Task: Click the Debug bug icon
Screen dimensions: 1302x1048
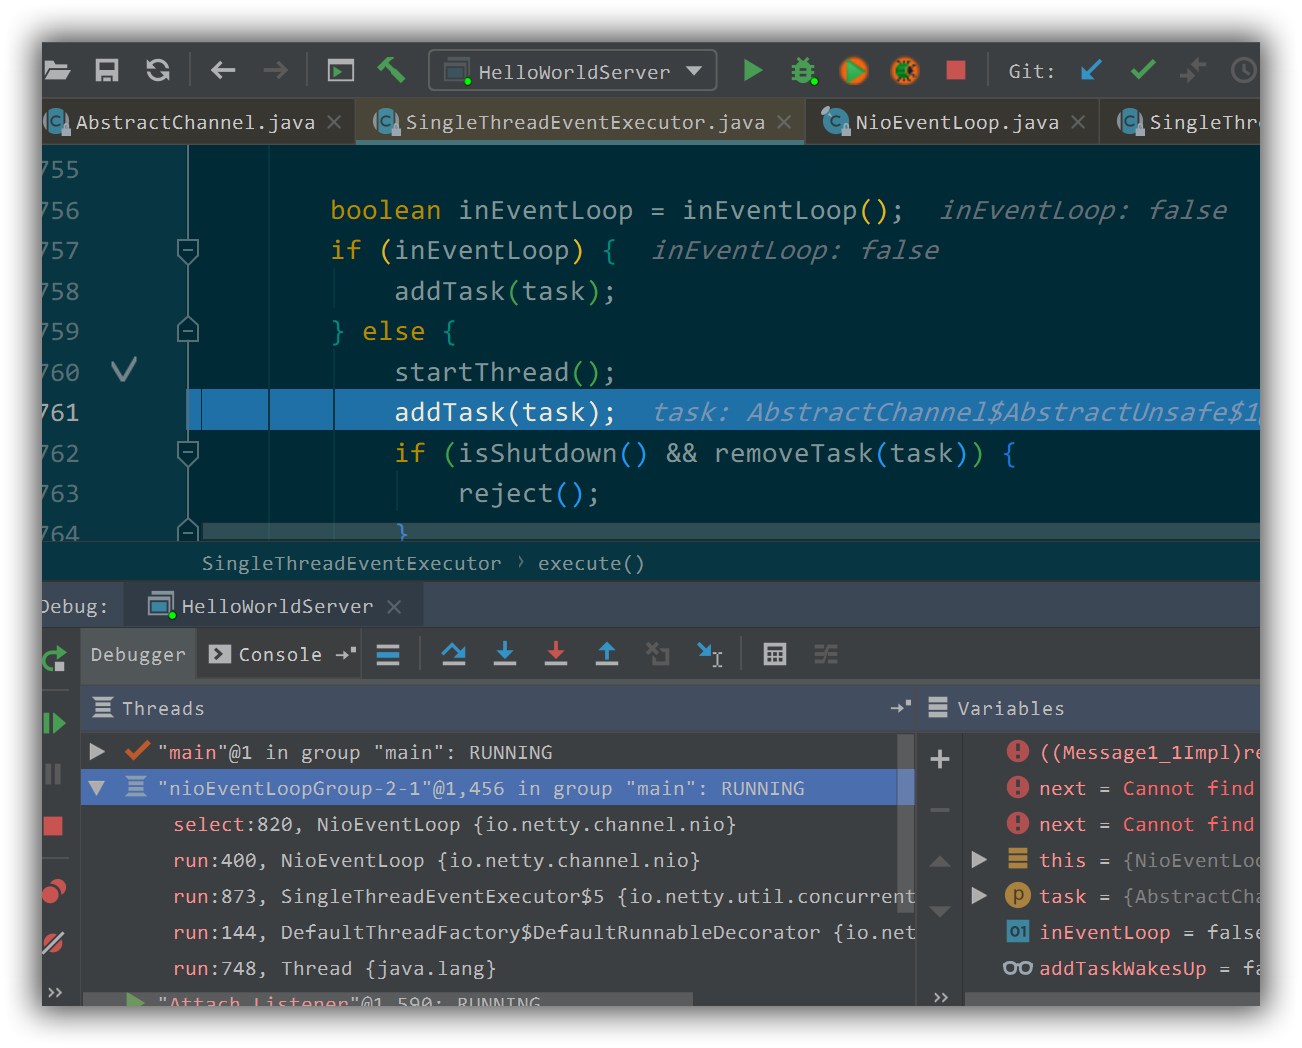Action: coord(804,71)
